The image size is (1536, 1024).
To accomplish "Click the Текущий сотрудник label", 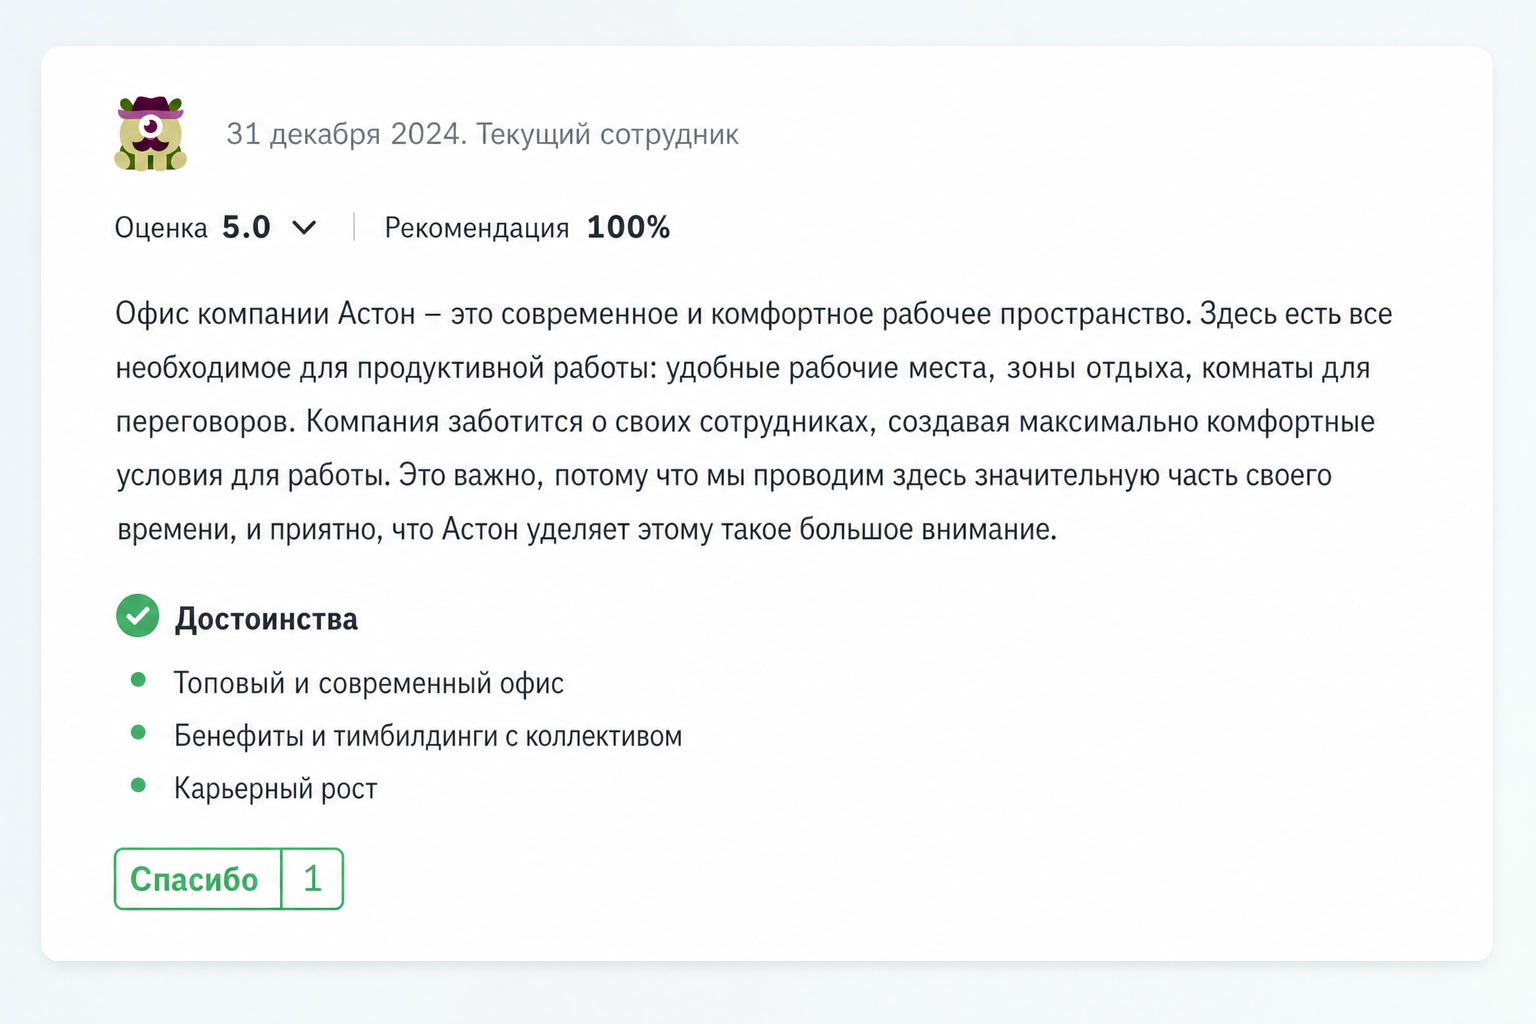I will (607, 134).
